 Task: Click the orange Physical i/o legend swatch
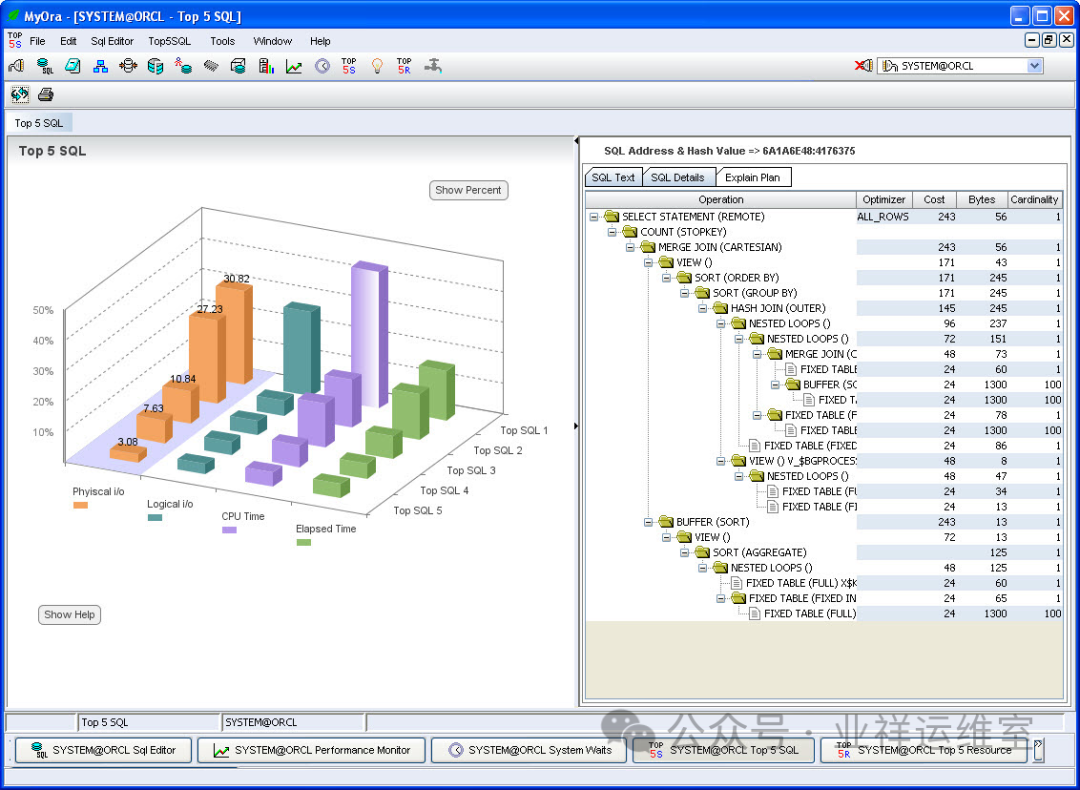click(81, 506)
